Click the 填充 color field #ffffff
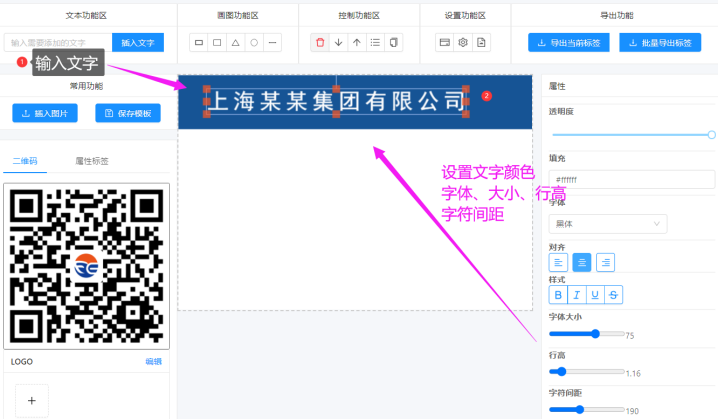 (632, 180)
